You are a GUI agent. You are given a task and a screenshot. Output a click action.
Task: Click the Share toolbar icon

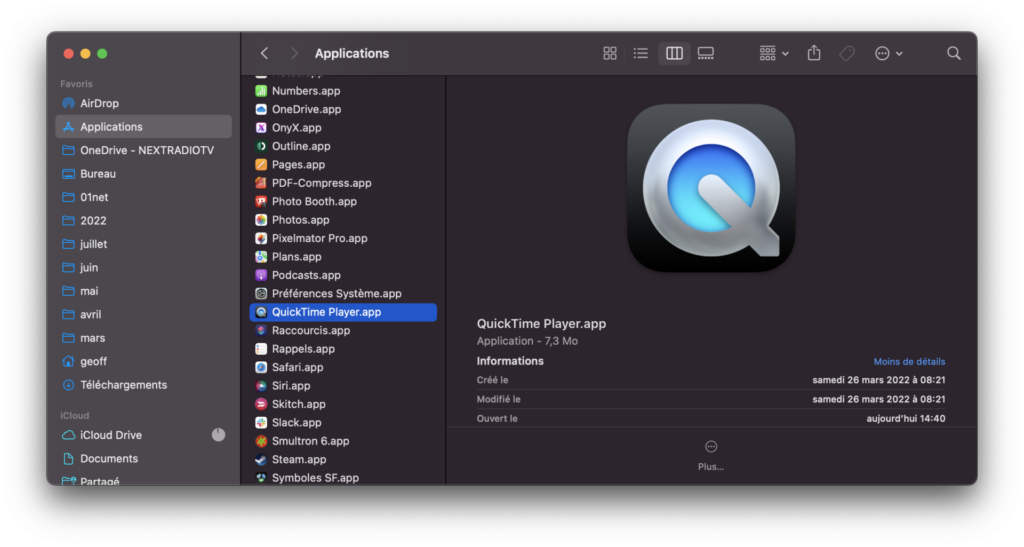click(x=814, y=53)
